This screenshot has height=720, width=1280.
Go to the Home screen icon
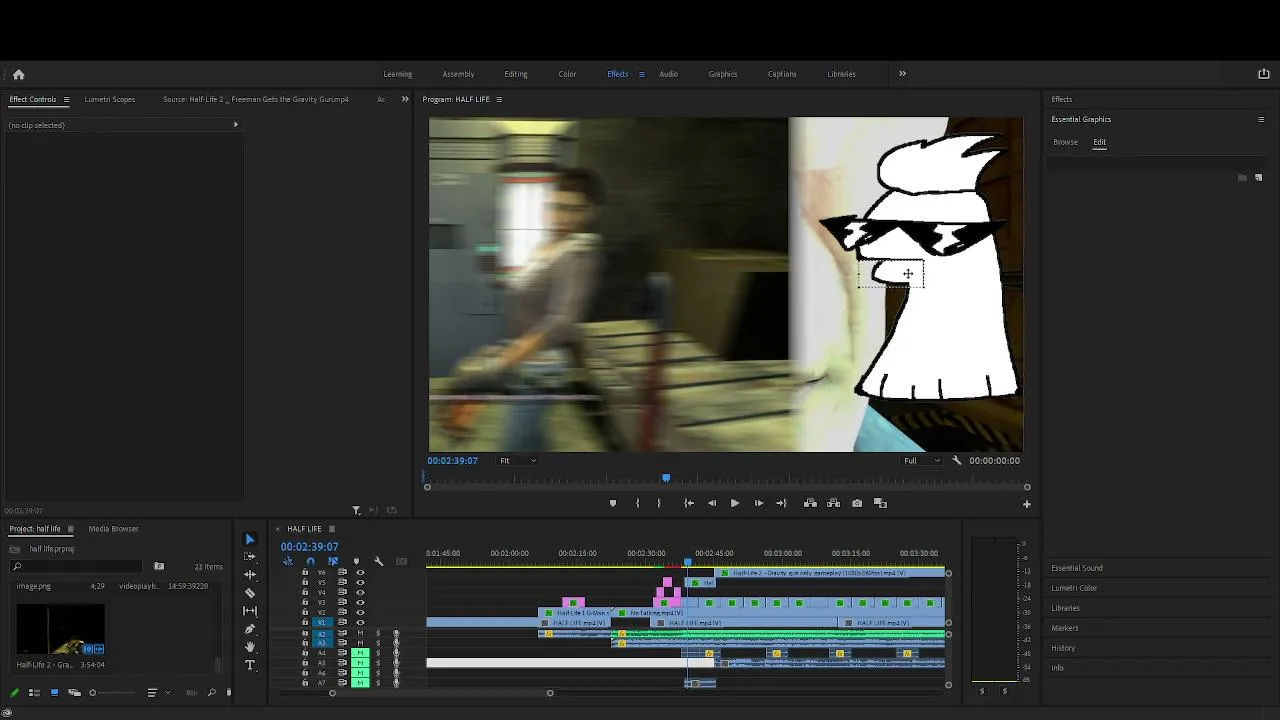(18, 74)
